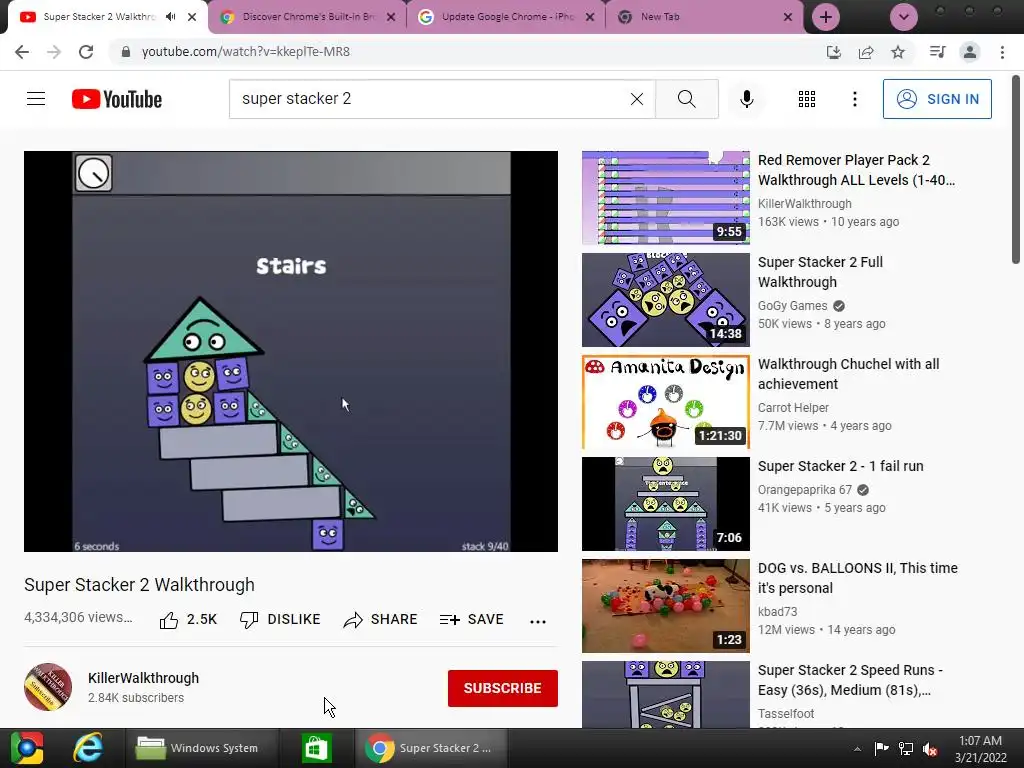Image resolution: width=1024 pixels, height=768 pixels.
Task: Click the share this page icon
Action: tap(866, 52)
